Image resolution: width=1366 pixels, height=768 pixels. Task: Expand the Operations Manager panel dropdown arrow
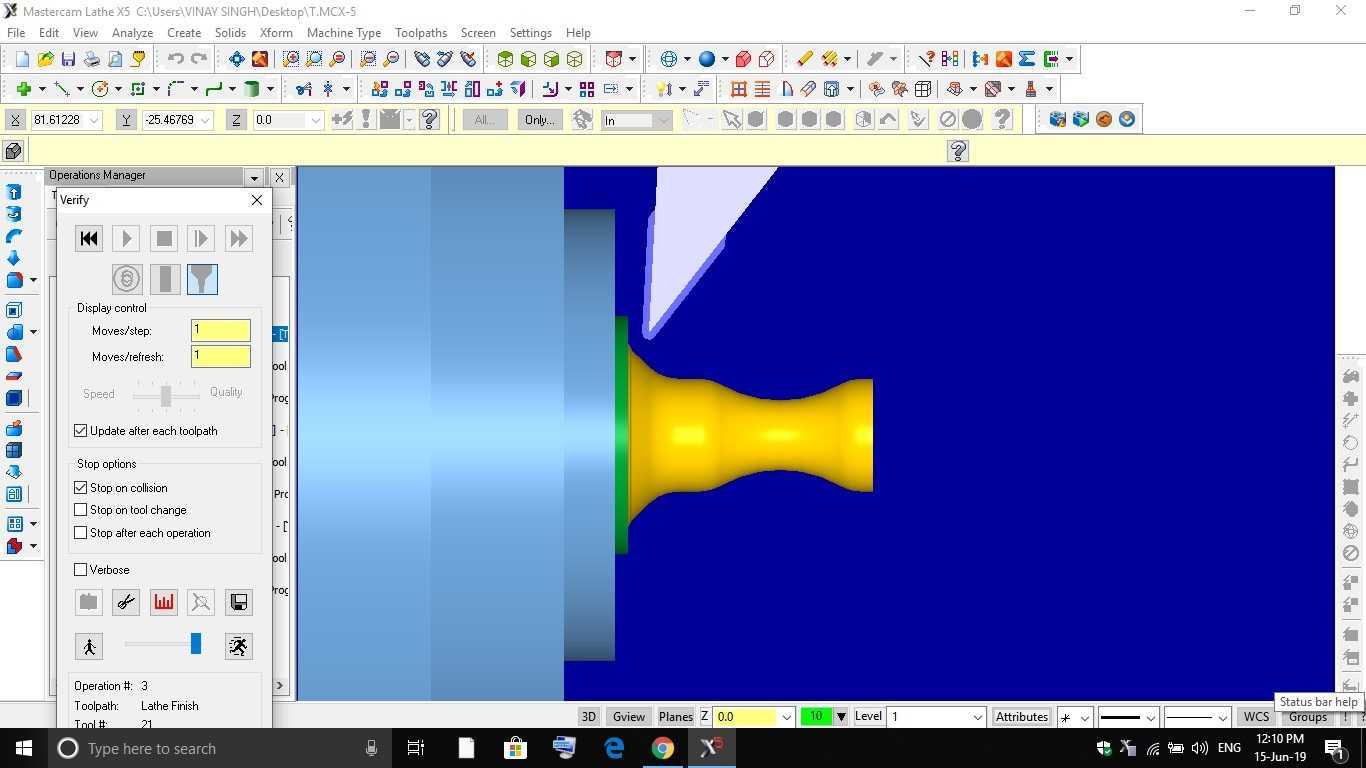[x=254, y=177]
